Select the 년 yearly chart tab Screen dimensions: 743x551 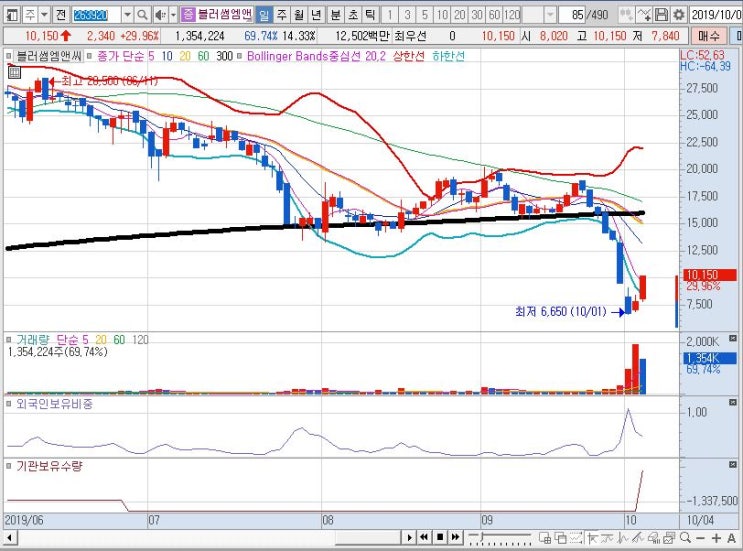coord(317,15)
